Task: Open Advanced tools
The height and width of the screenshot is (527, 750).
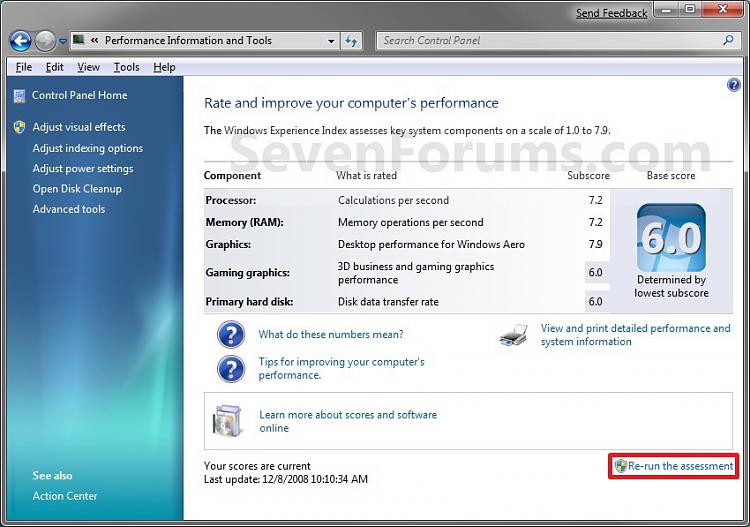Action: click(x=68, y=209)
